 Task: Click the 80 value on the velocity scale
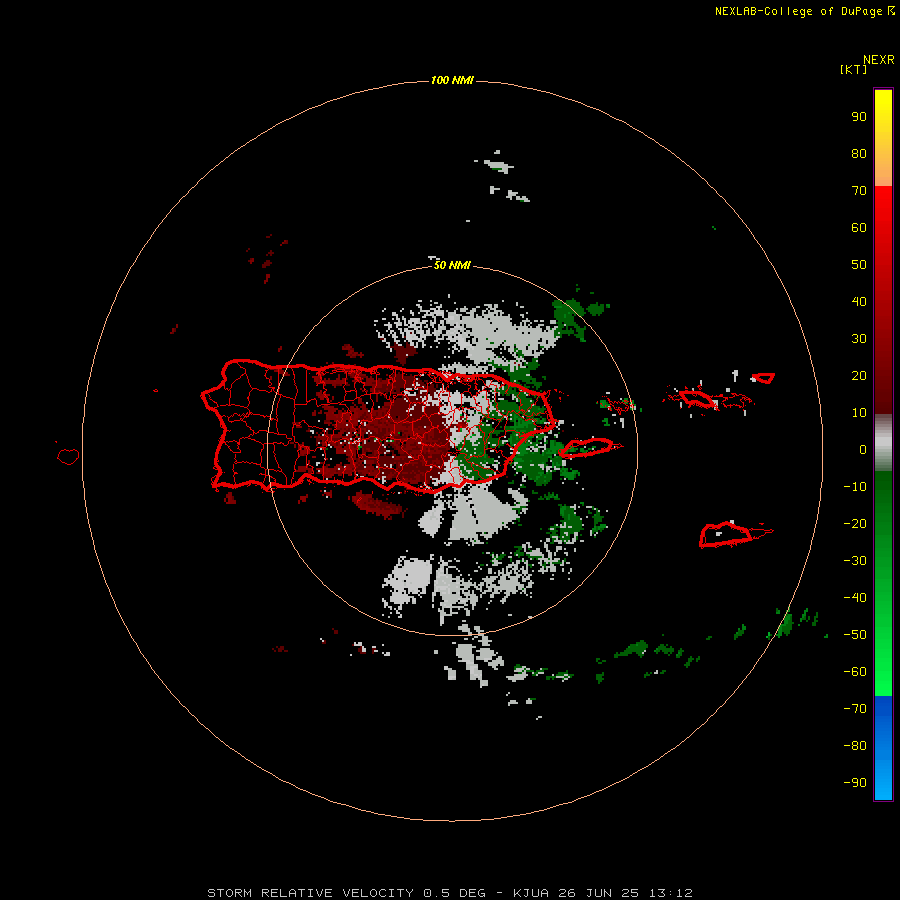[859, 153]
